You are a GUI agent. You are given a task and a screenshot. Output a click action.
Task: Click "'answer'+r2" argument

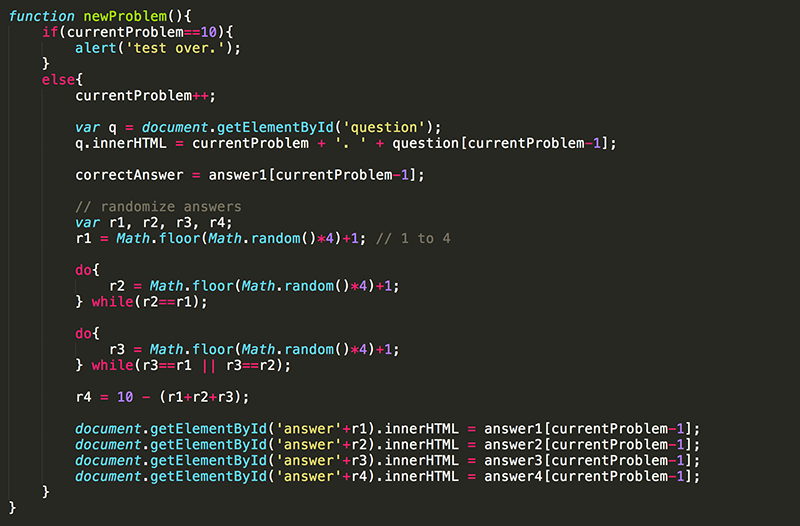(321, 444)
